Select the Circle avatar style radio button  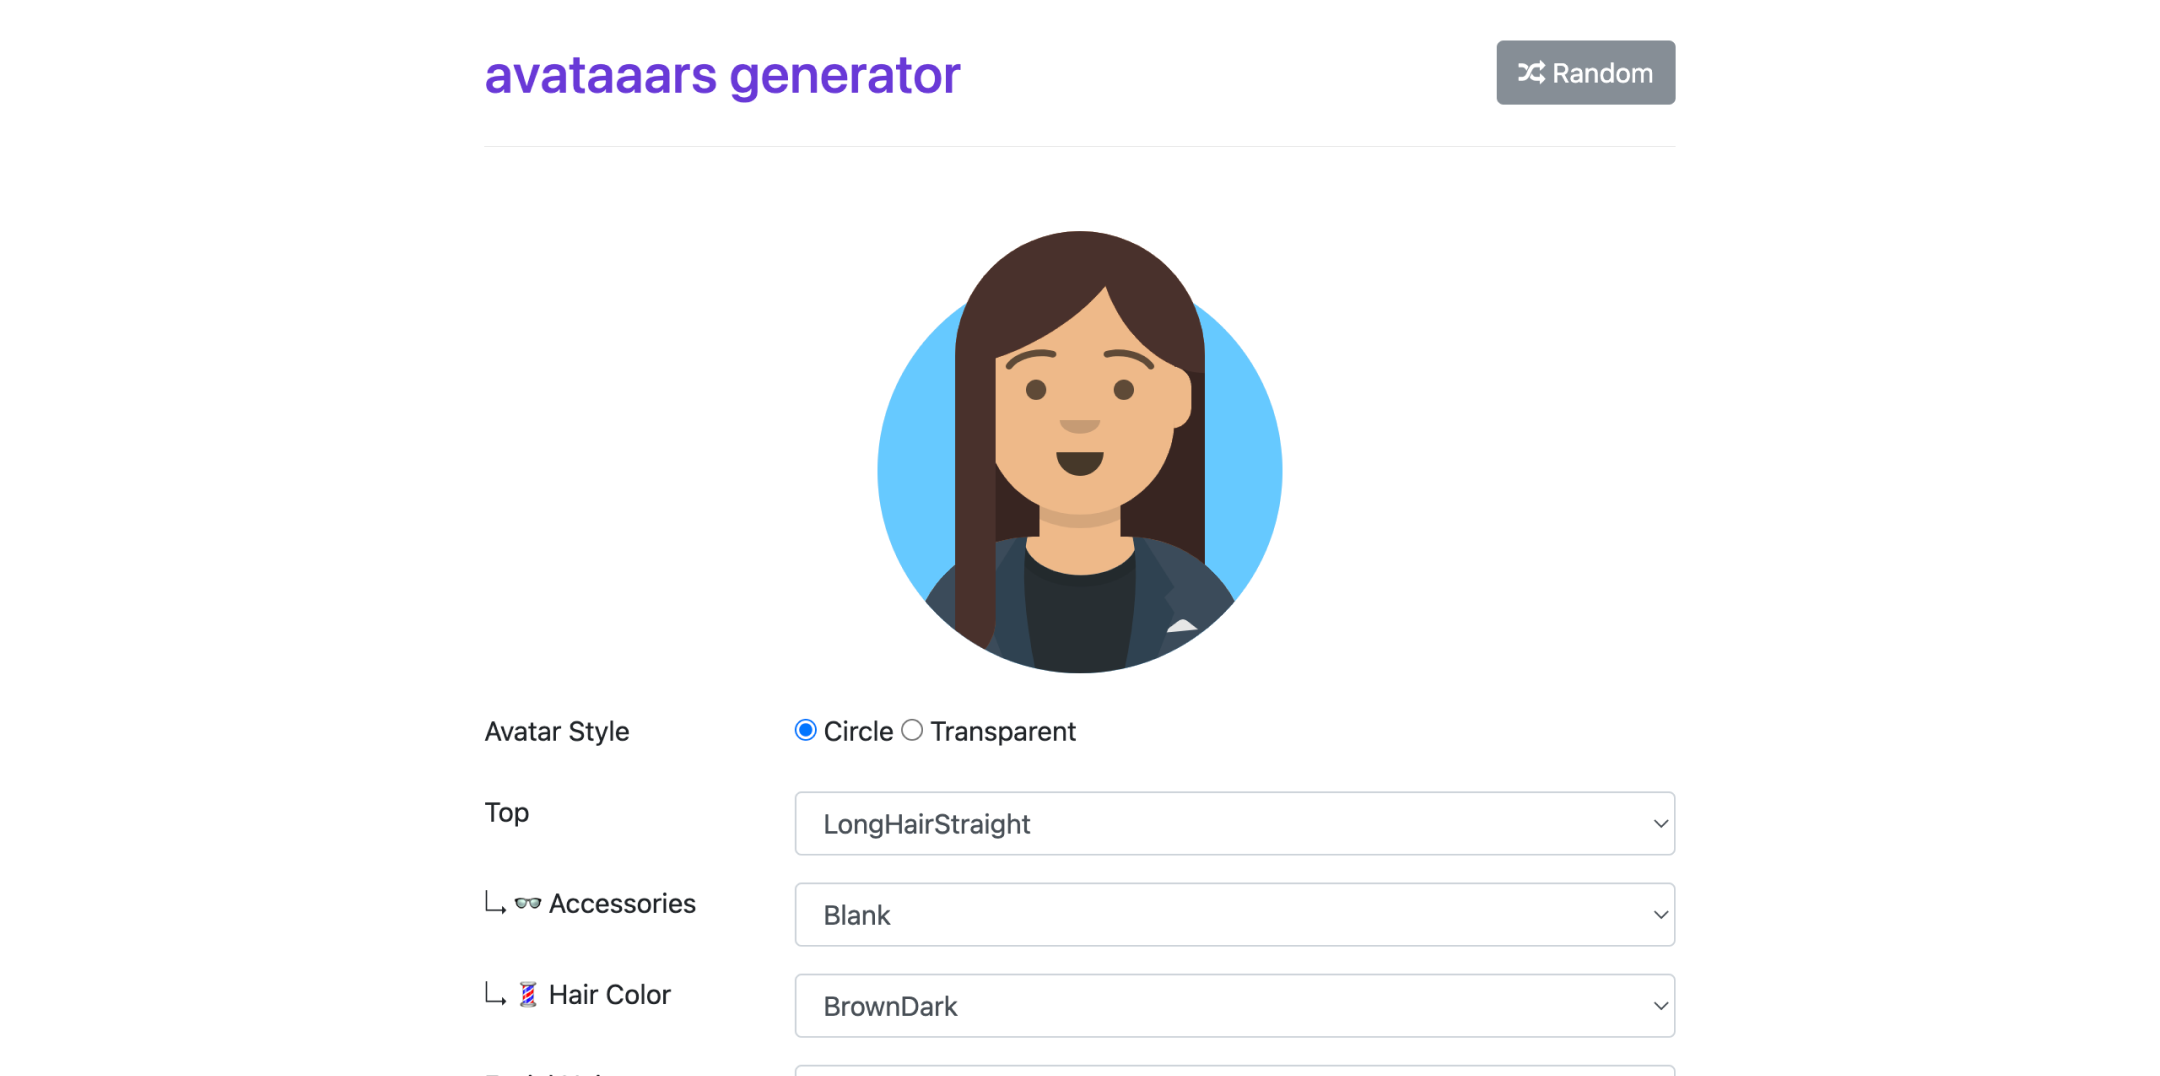[805, 731]
